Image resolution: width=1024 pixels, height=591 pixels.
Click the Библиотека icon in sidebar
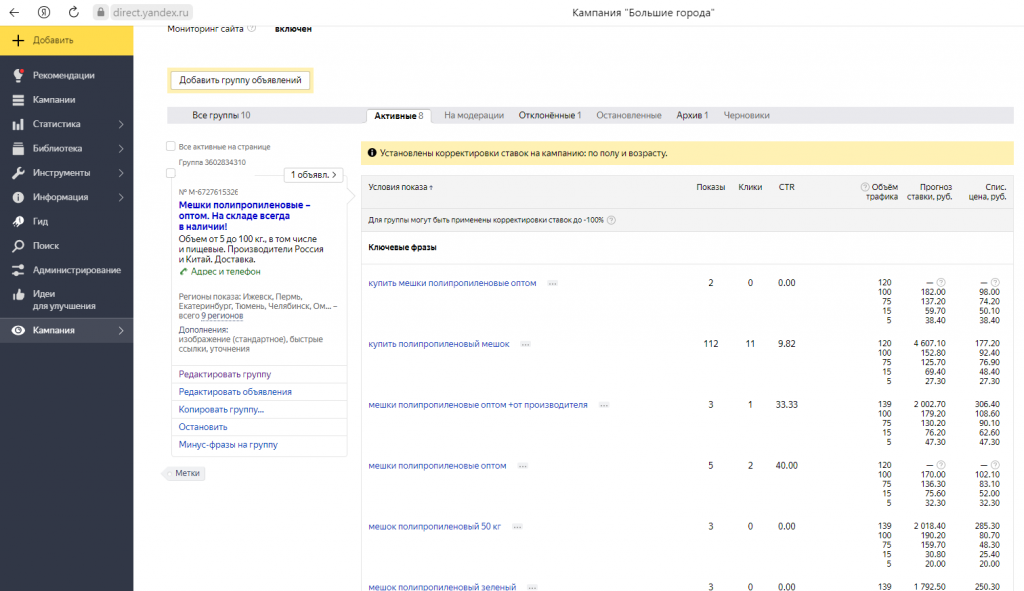18,148
